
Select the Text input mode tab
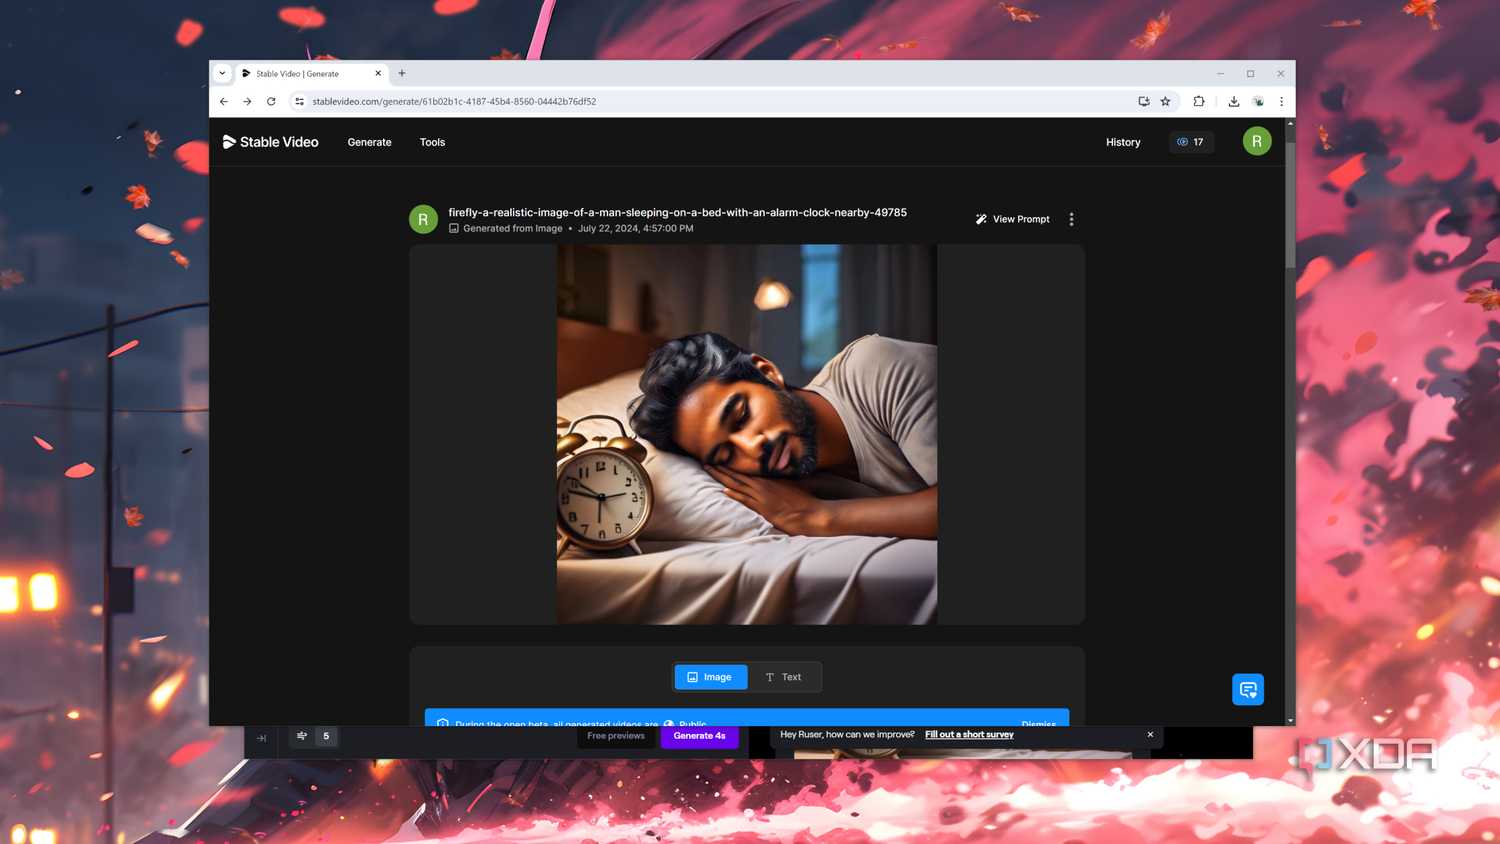783,677
